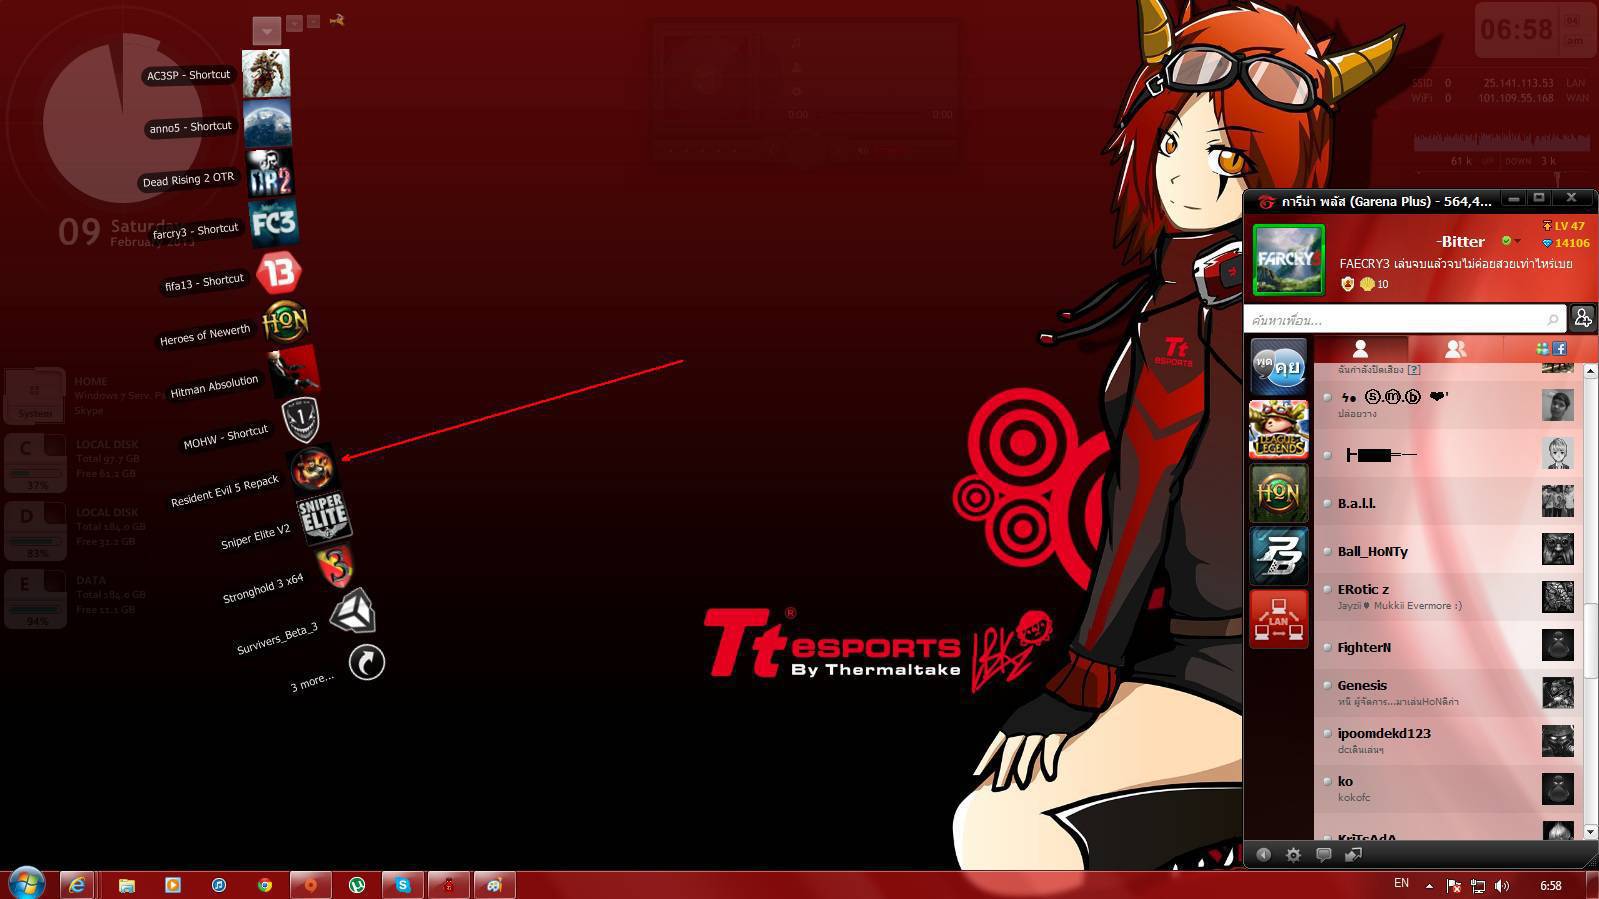Open the Dead Rising 2 OTR icon
This screenshot has height=899, width=1599.
[x=270, y=173]
